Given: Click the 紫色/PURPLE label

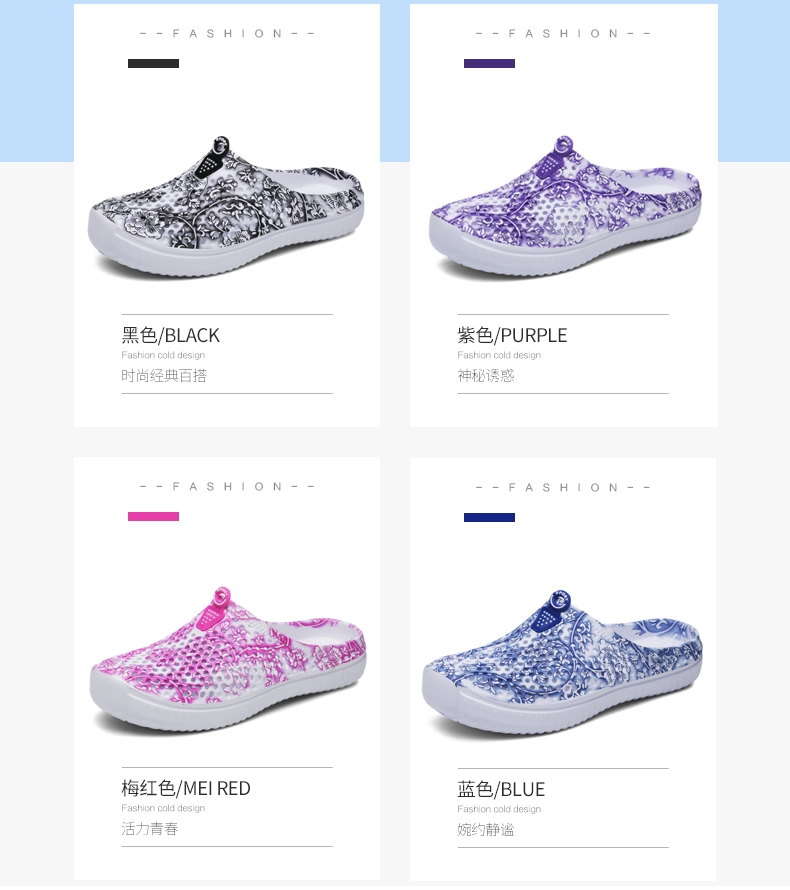Looking at the screenshot, I should pos(512,335).
